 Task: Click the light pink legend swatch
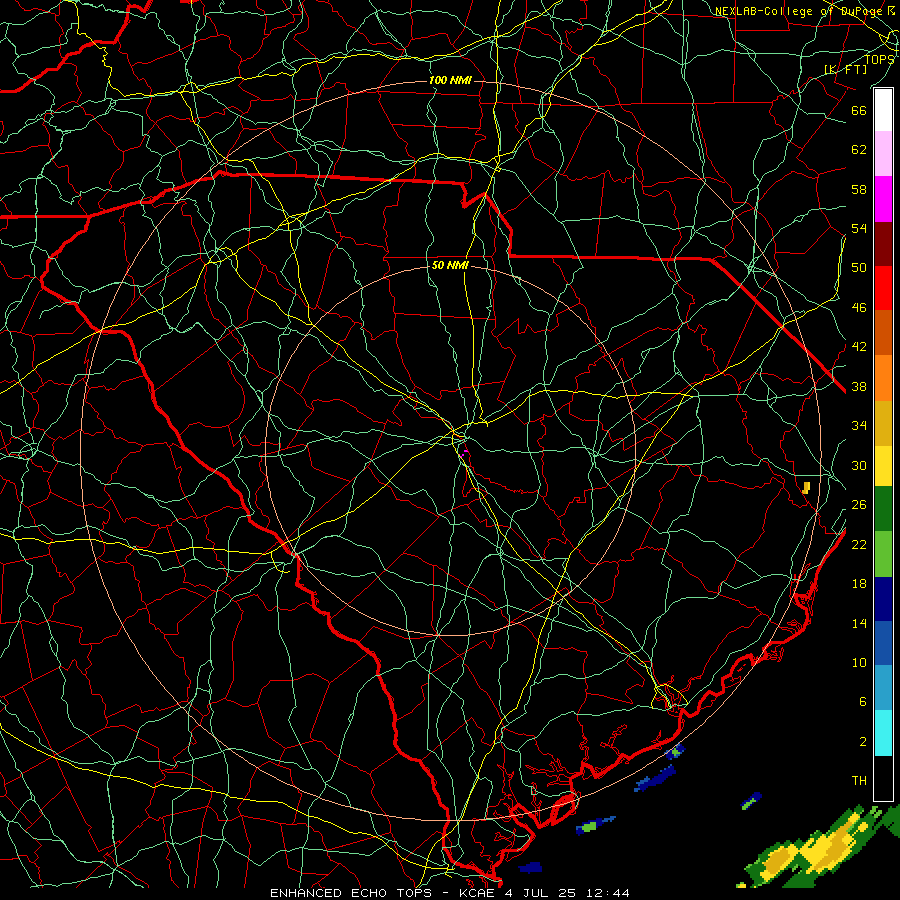click(x=883, y=154)
